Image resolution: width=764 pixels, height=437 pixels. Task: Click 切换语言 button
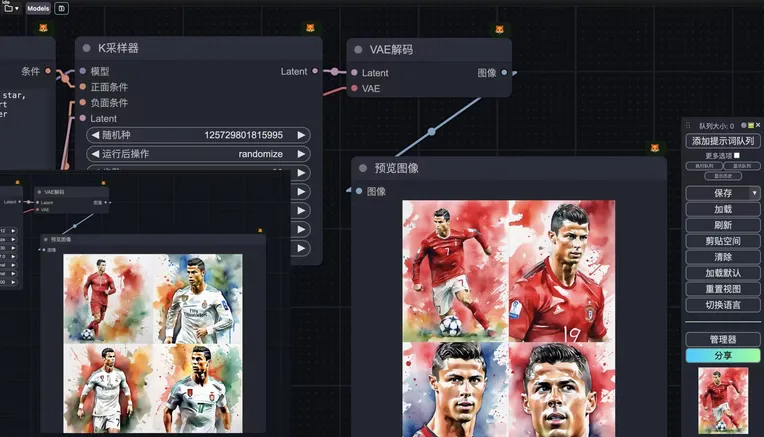(x=723, y=305)
